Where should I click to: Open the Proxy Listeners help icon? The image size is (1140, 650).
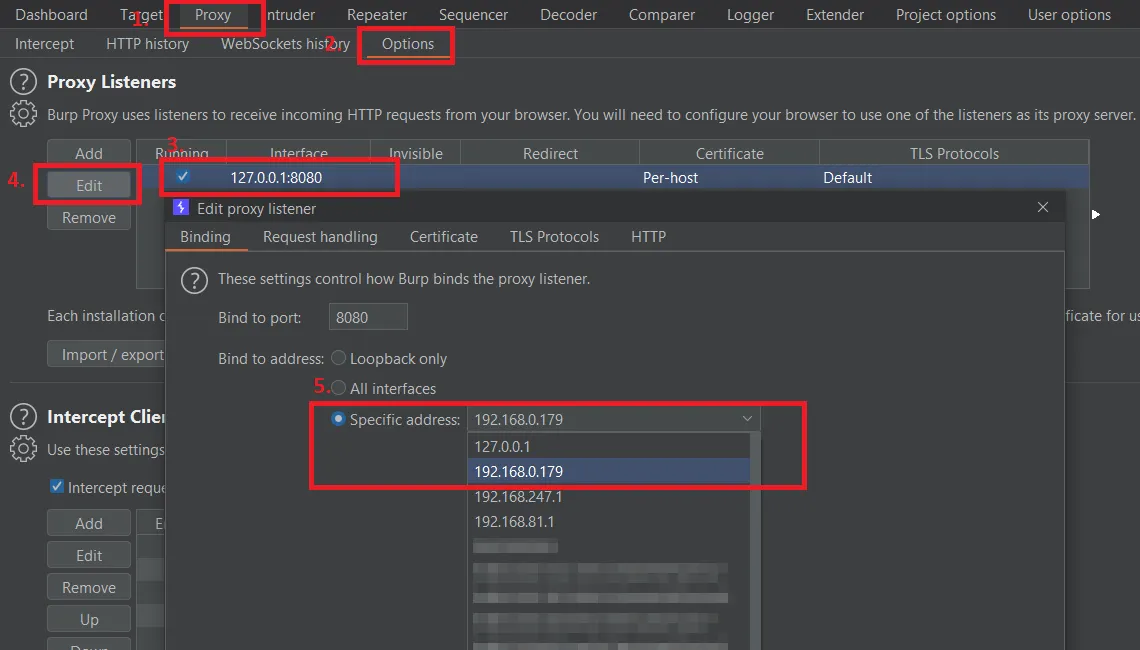pyautogui.click(x=21, y=82)
